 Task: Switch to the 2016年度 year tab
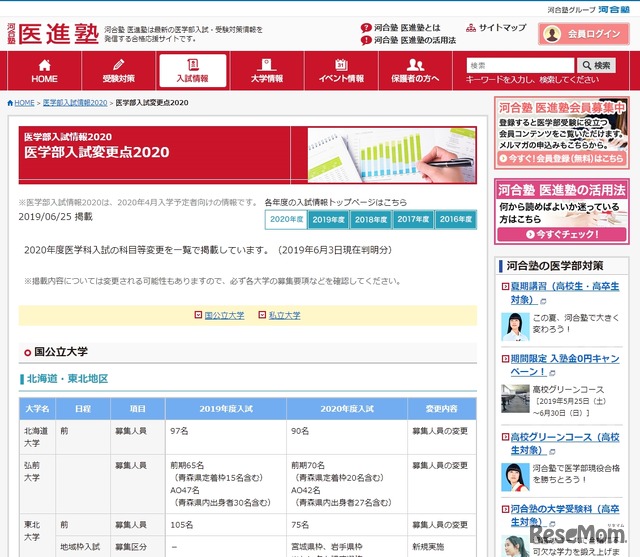[455, 220]
